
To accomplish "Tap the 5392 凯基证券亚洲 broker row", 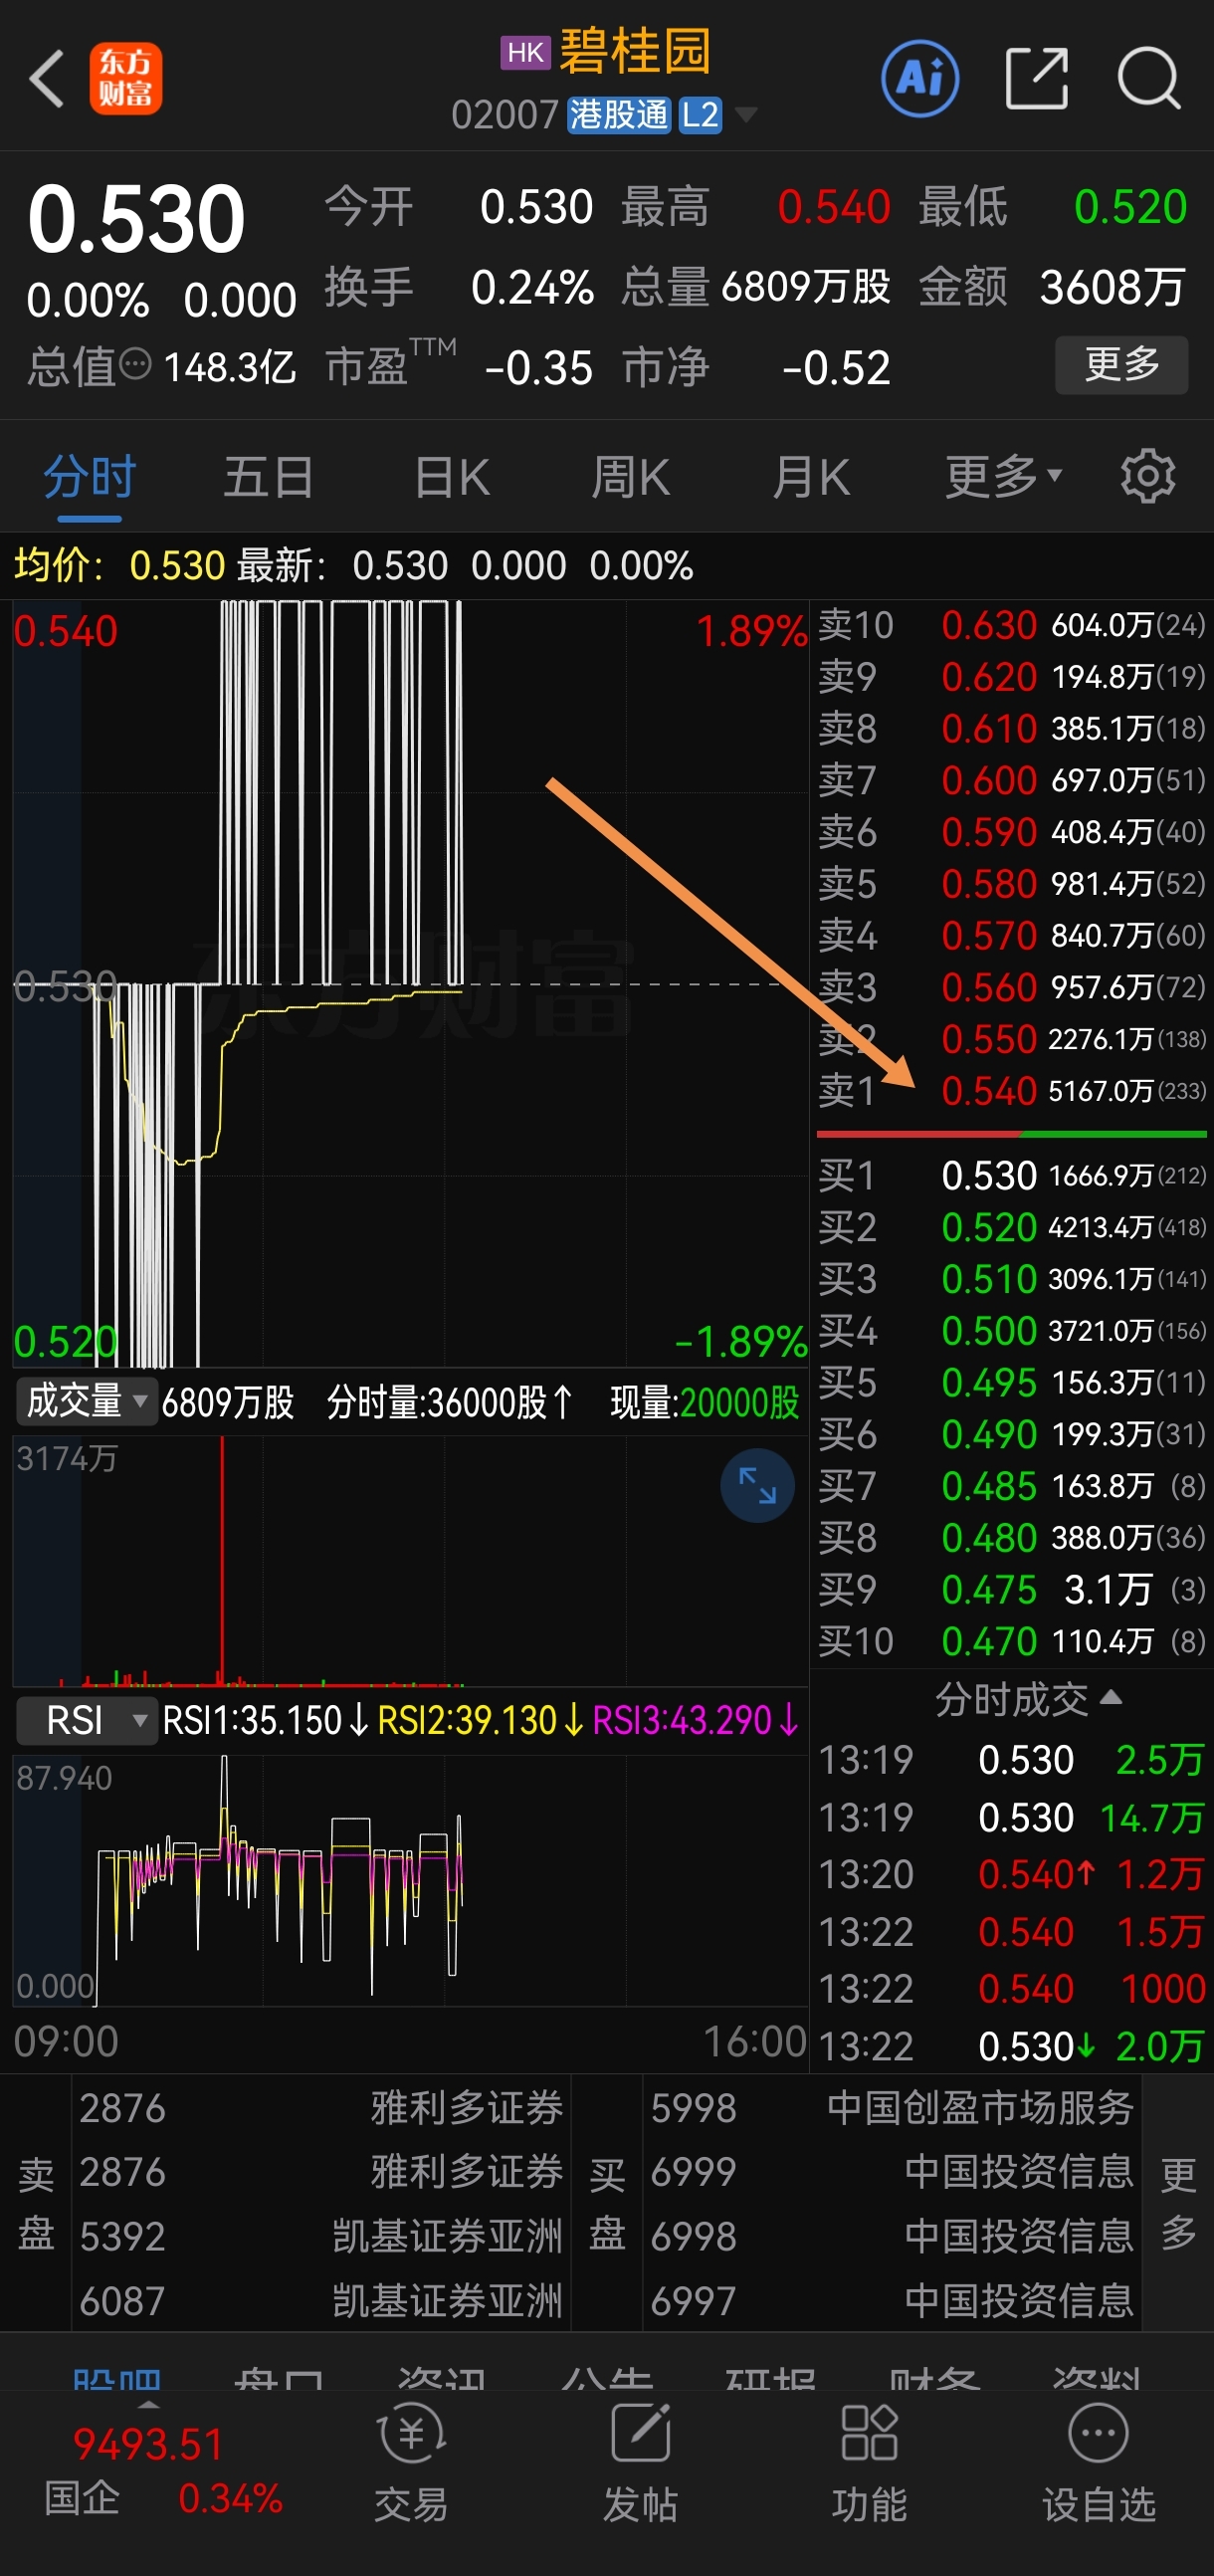I will click(321, 2236).
